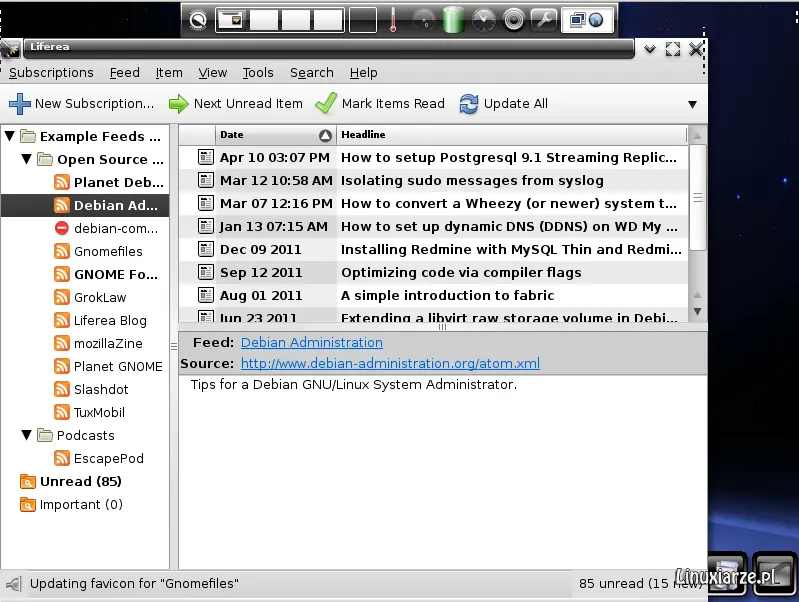This screenshot has width=799, height=602.
Task: Switch to the fourth virtual desktop in pager
Action: tap(328, 20)
